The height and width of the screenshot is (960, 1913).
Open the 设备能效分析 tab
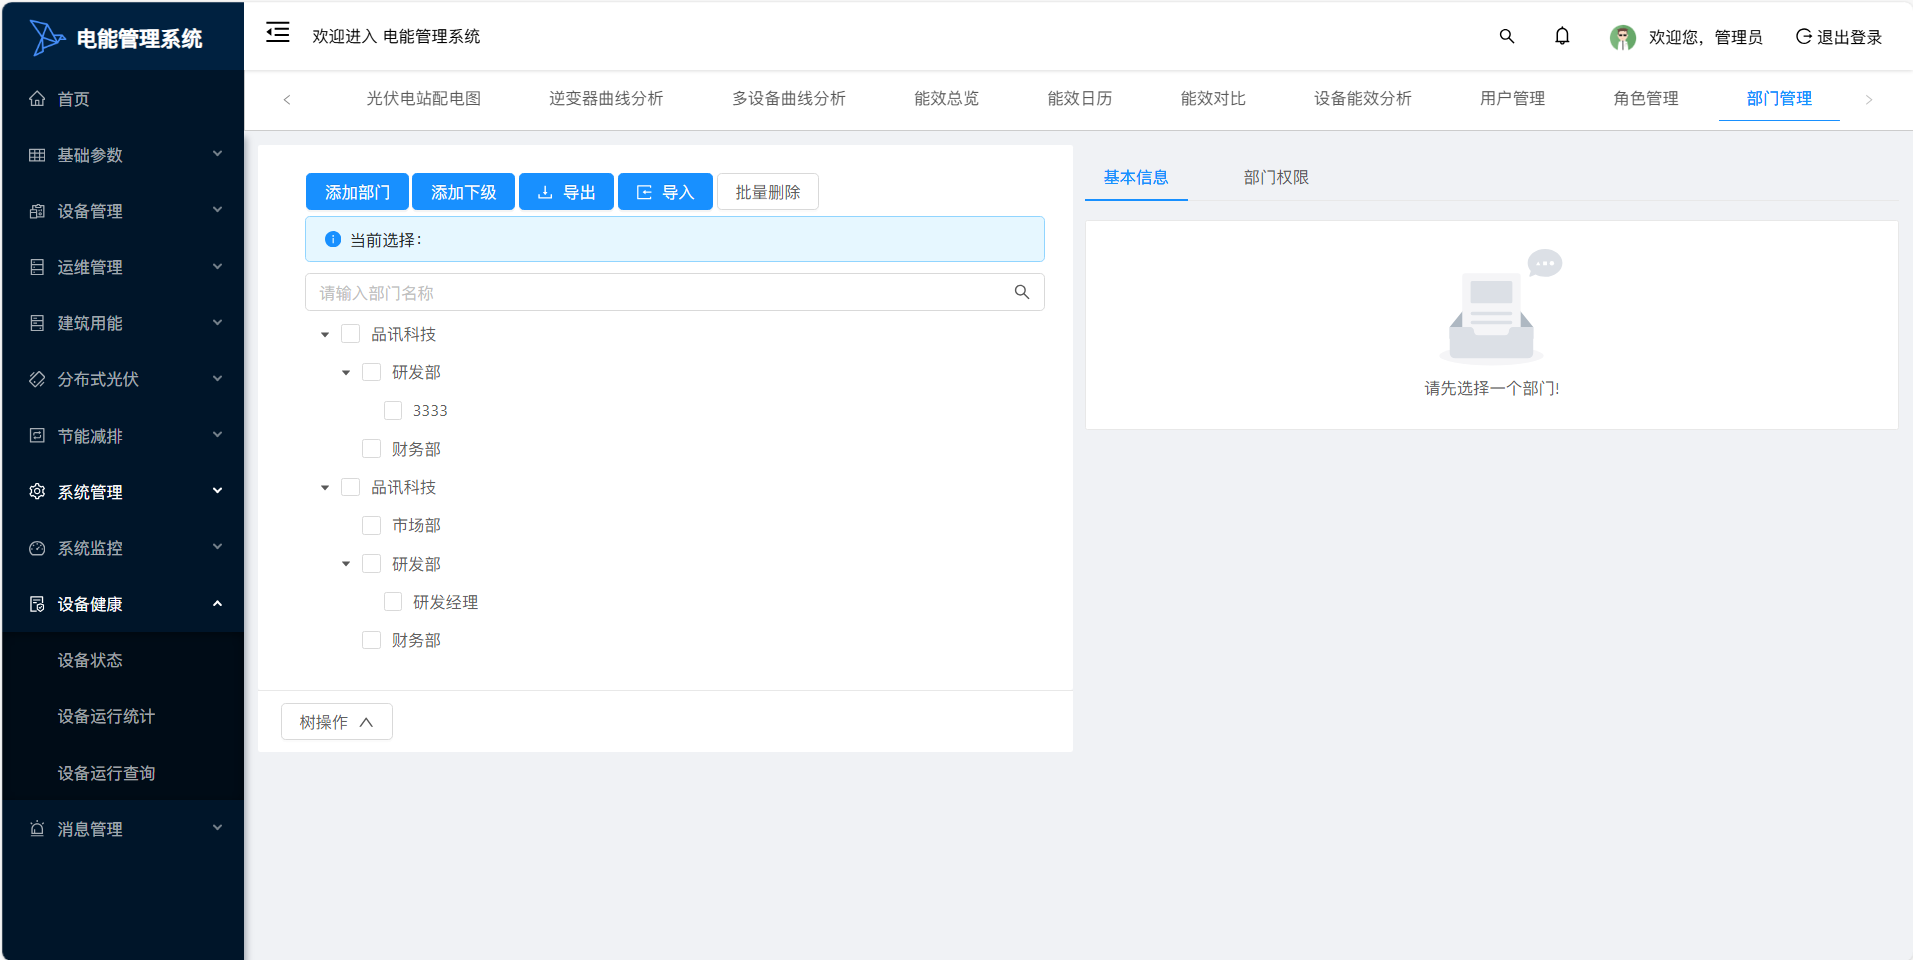point(1362,98)
